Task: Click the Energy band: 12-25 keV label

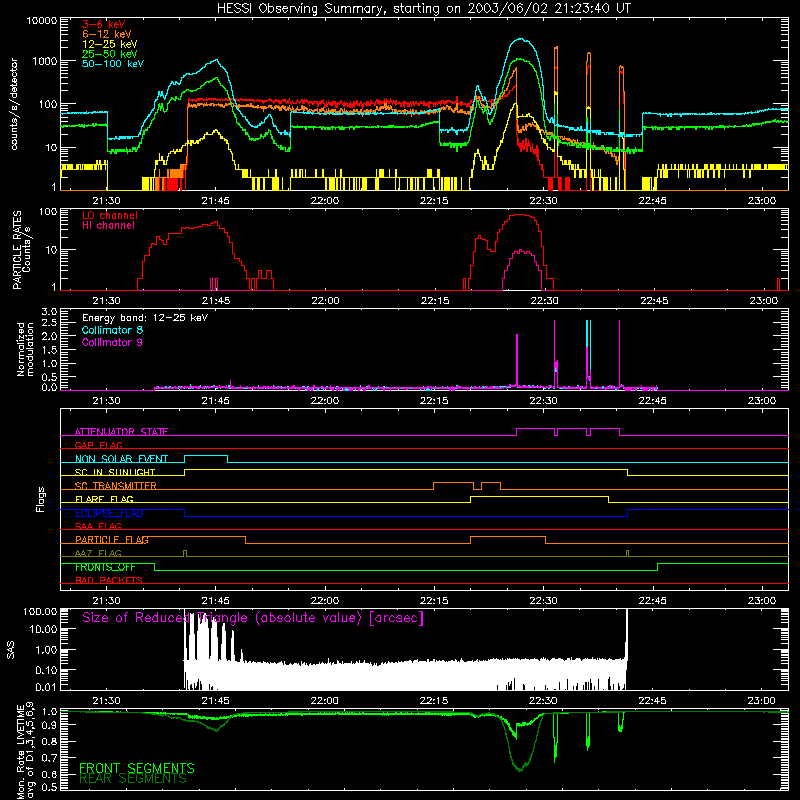Action: point(145,318)
